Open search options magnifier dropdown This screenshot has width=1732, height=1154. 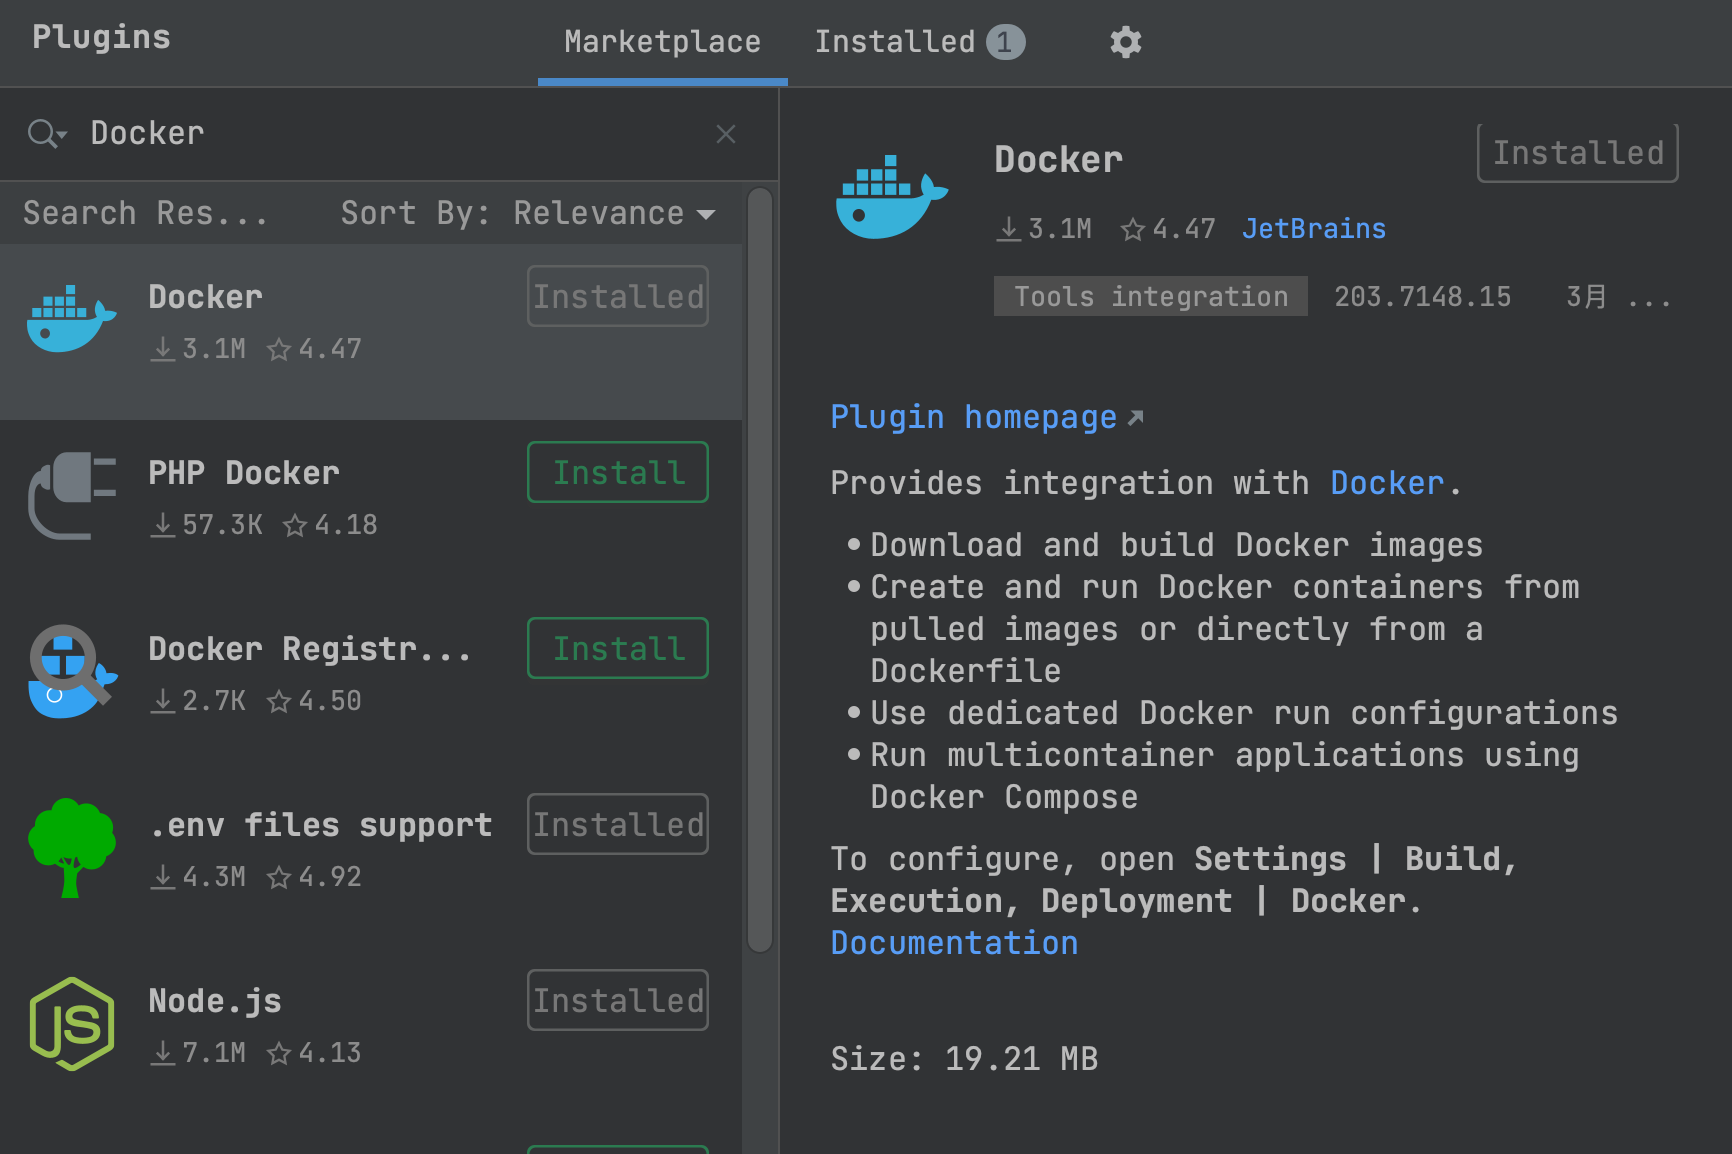pos(46,134)
